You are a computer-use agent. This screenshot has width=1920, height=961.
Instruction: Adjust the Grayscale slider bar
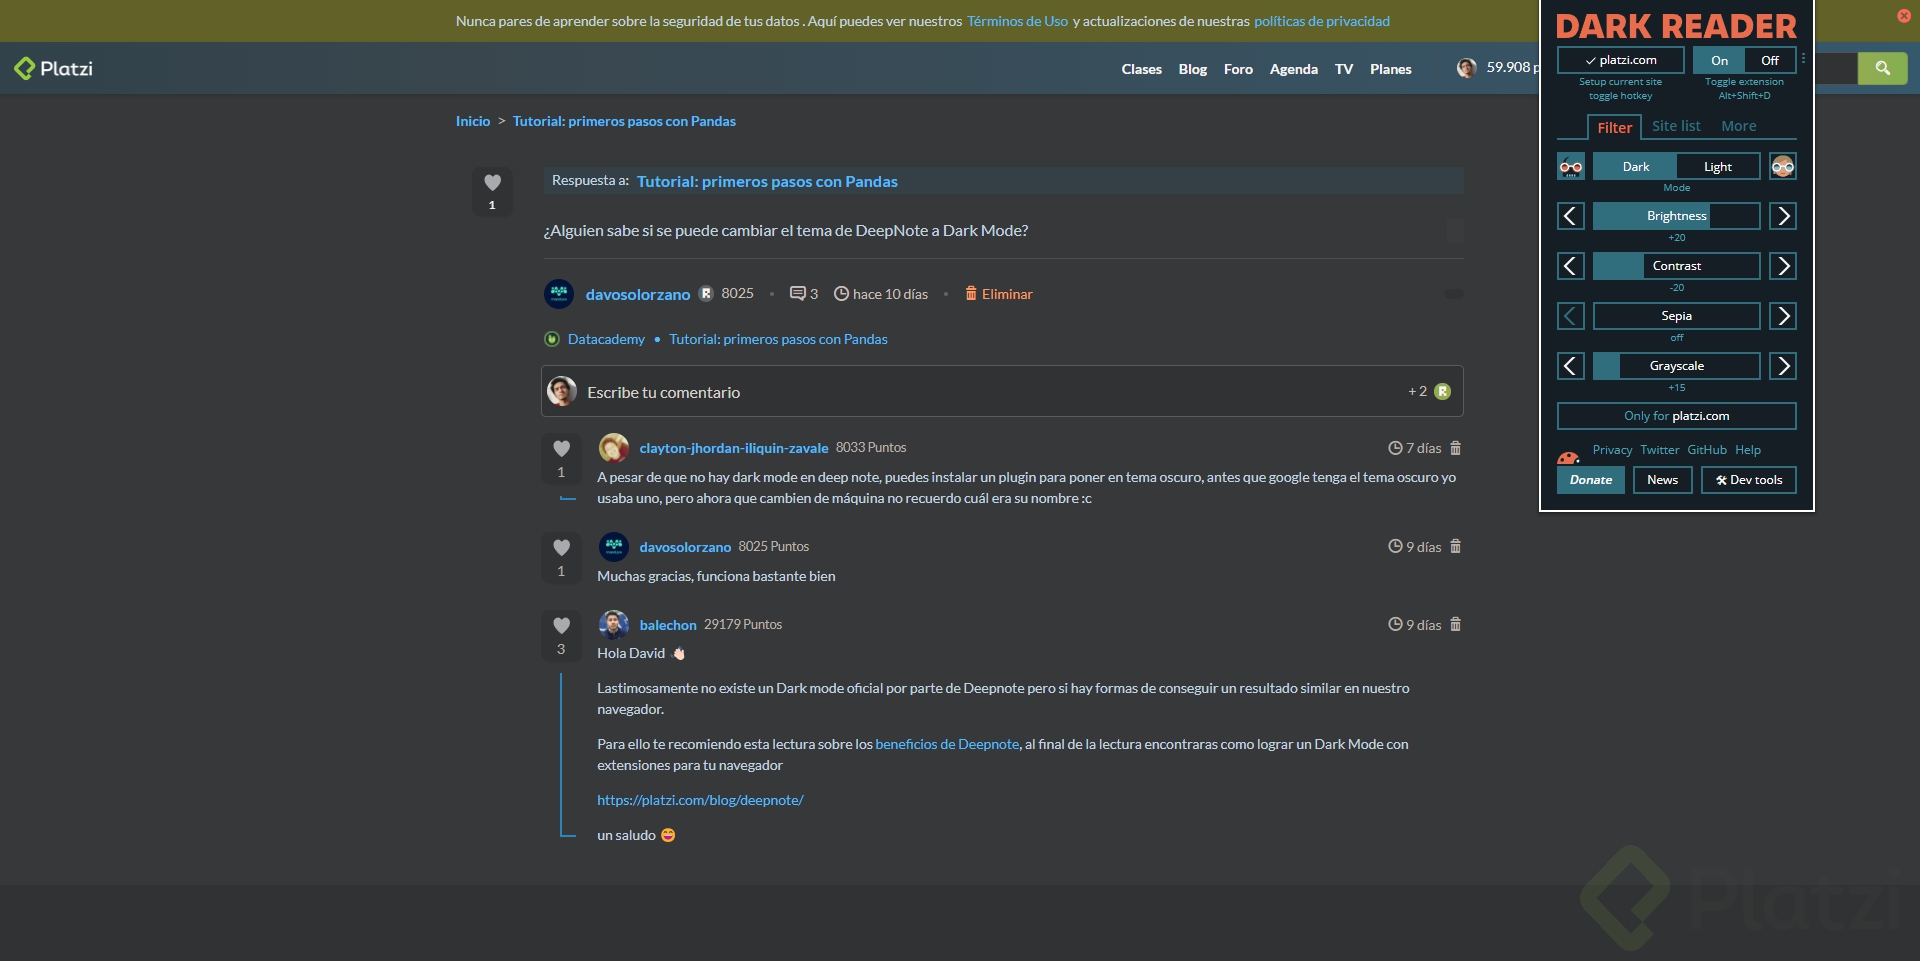(x=1677, y=366)
